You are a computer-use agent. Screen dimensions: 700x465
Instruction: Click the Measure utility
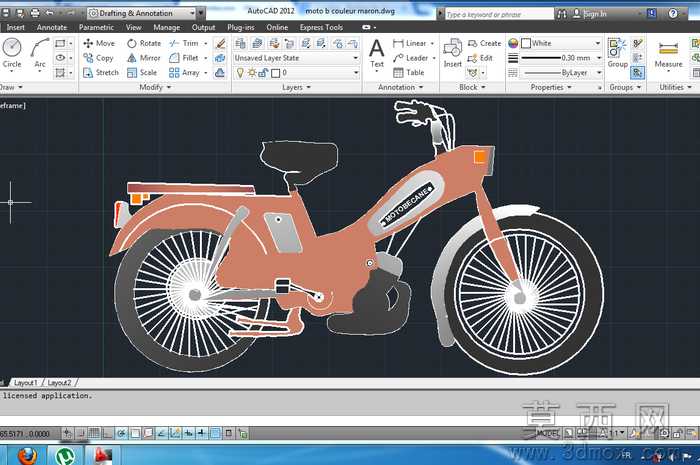click(668, 54)
